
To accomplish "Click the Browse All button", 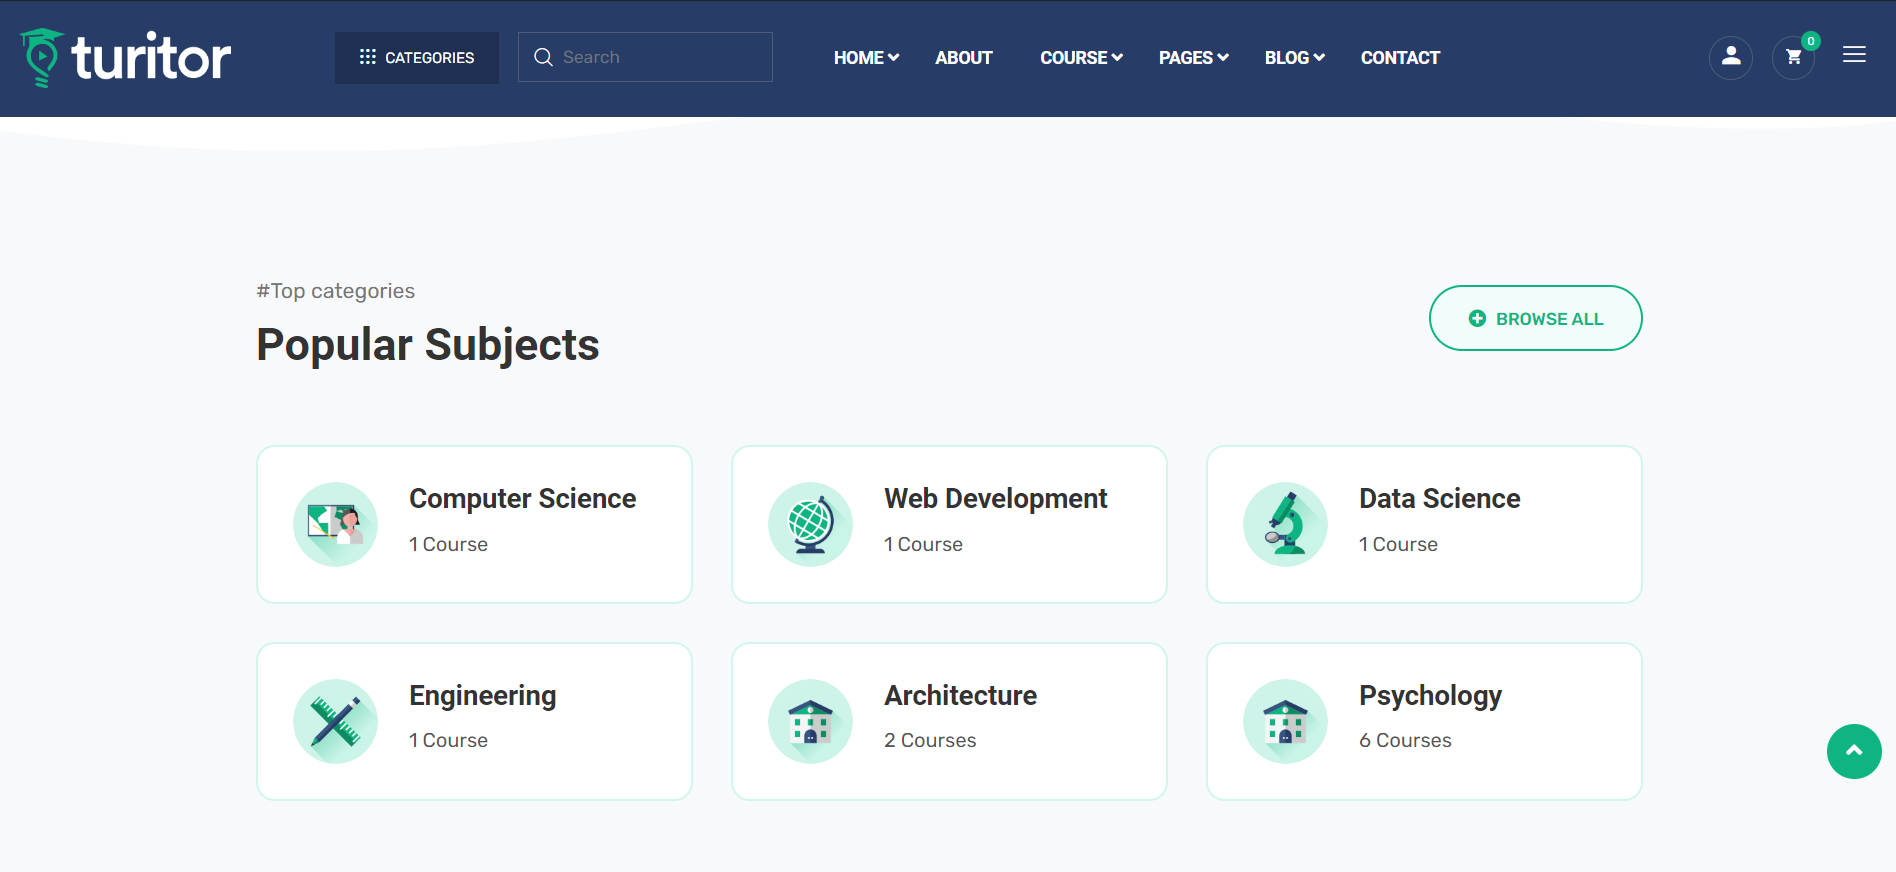I will [x=1535, y=318].
